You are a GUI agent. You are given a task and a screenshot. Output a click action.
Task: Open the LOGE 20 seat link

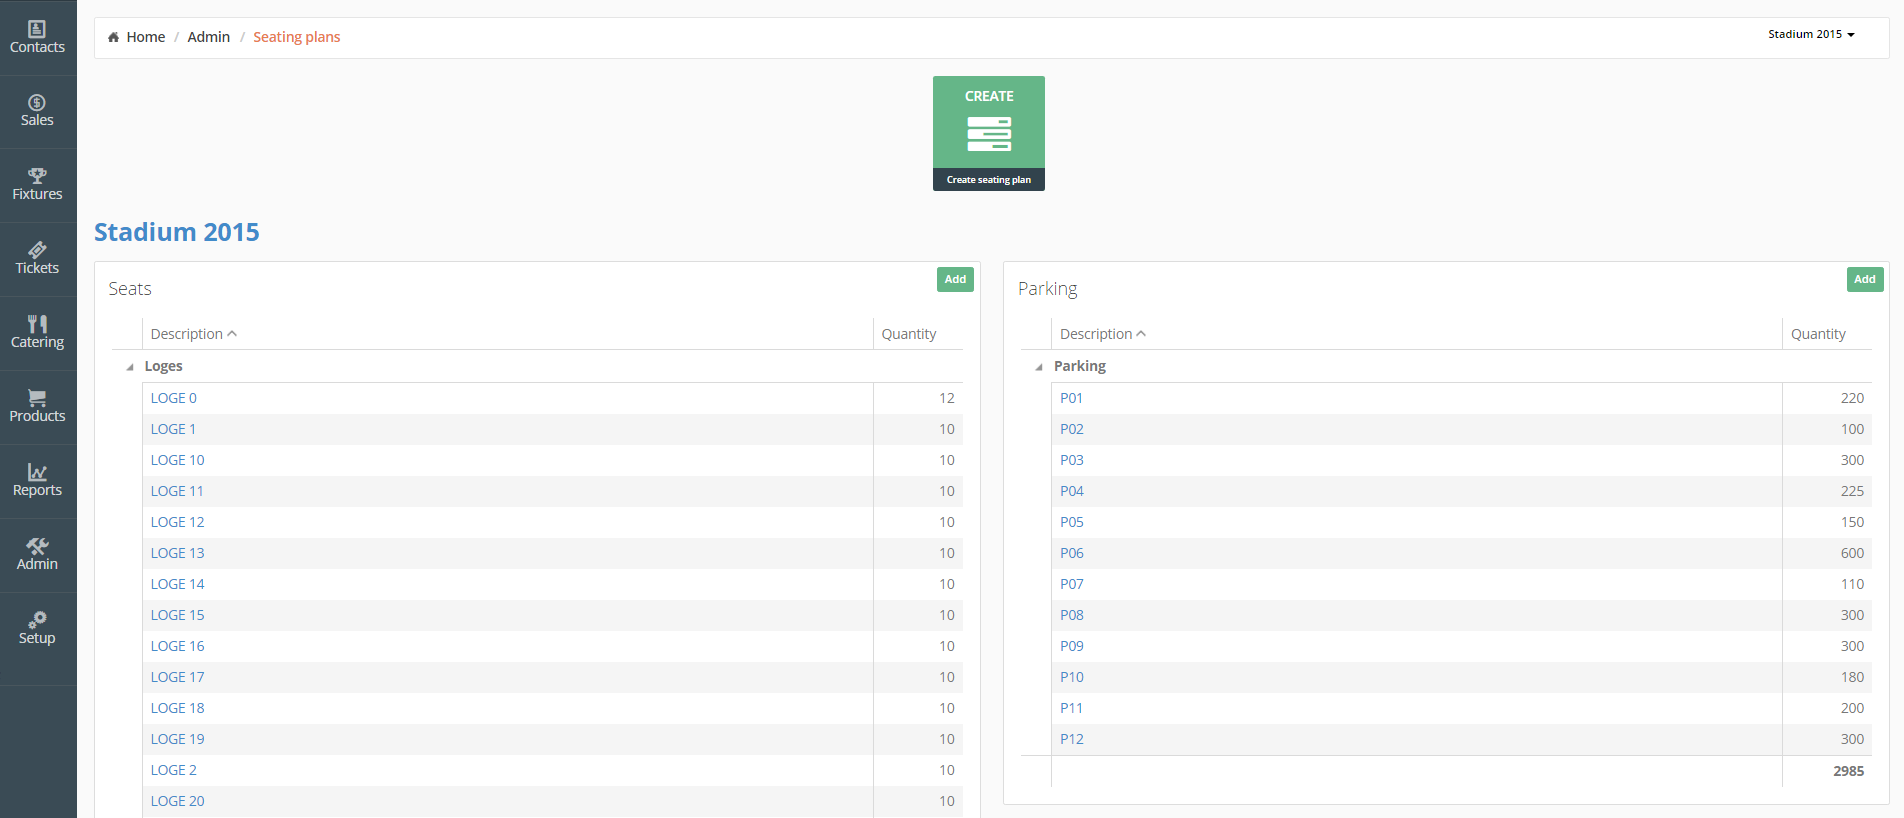coord(177,801)
